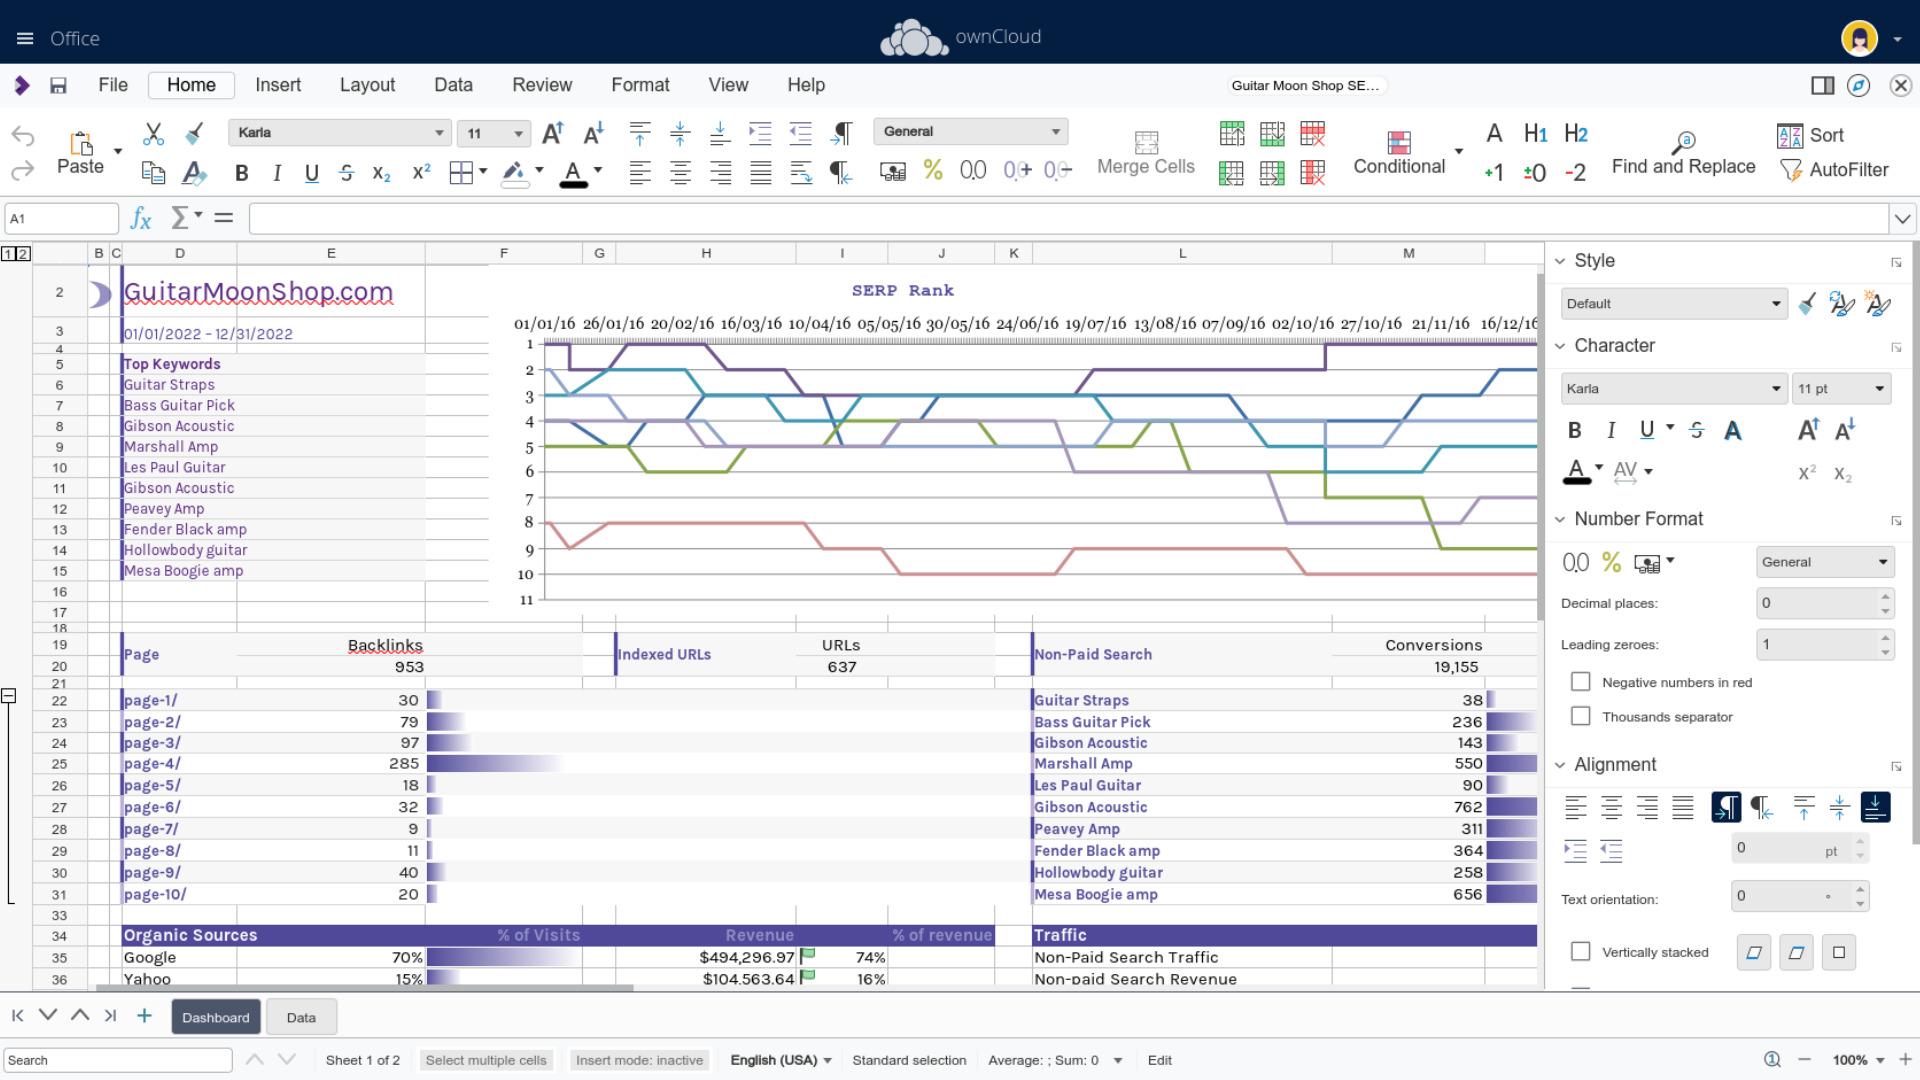The image size is (1920, 1080).
Task: Click the Copy icon below Cut
Action: tap(153, 172)
